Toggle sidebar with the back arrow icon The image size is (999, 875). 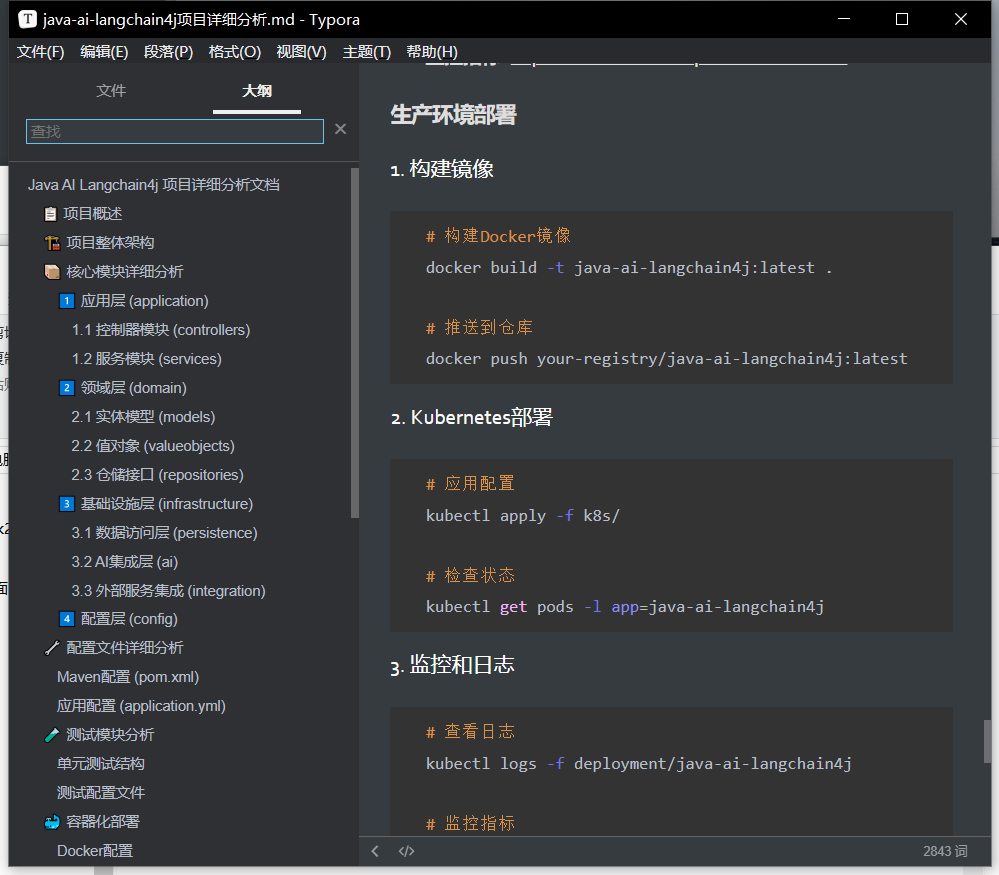coord(375,851)
